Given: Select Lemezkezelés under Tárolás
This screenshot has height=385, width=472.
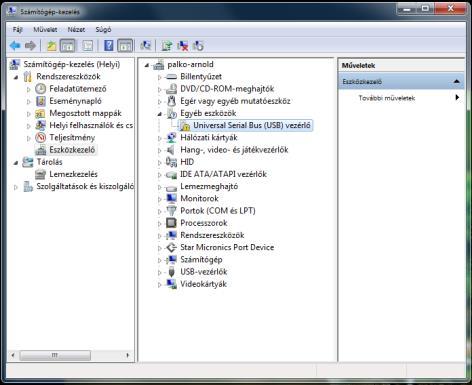Looking at the screenshot, I should click(x=73, y=174).
